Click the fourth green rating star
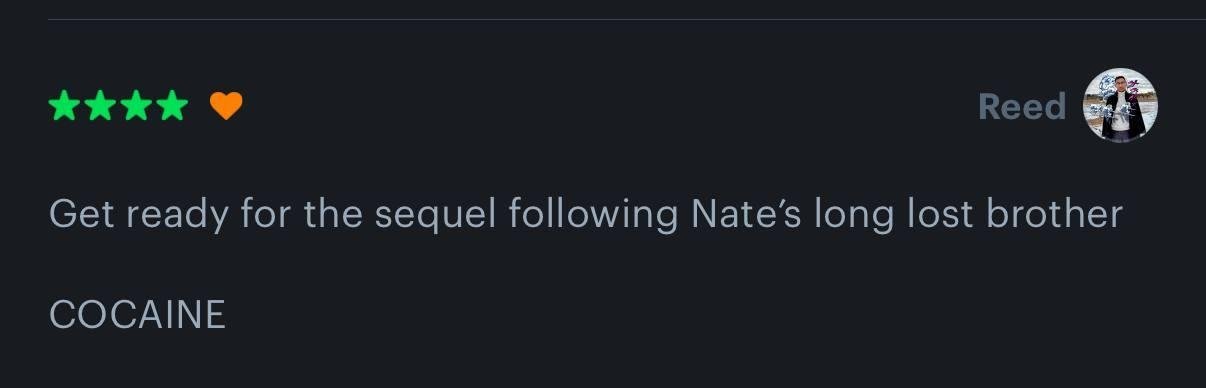1206x388 pixels. pos(172,105)
